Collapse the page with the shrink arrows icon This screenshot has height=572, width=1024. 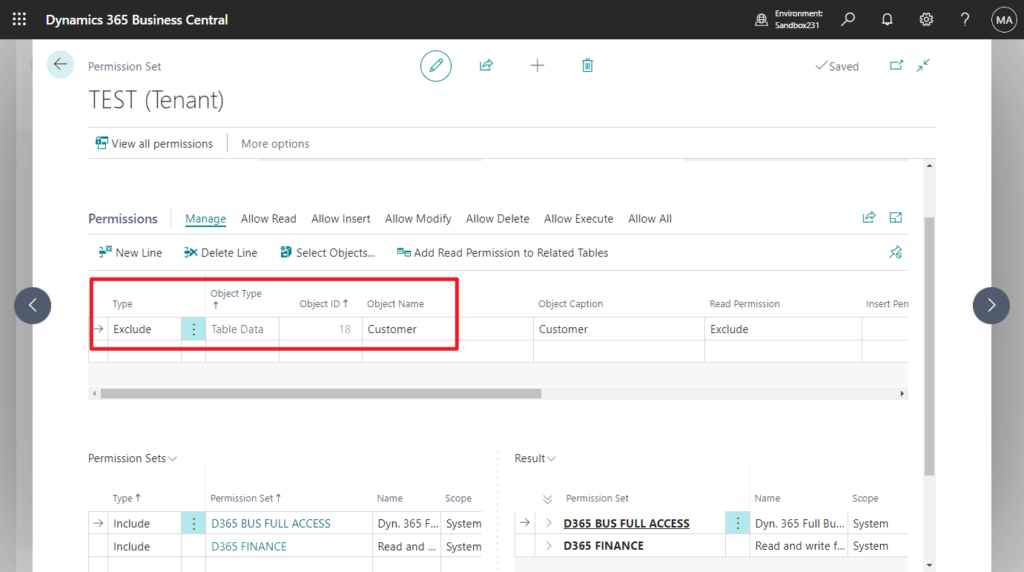point(923,65)
